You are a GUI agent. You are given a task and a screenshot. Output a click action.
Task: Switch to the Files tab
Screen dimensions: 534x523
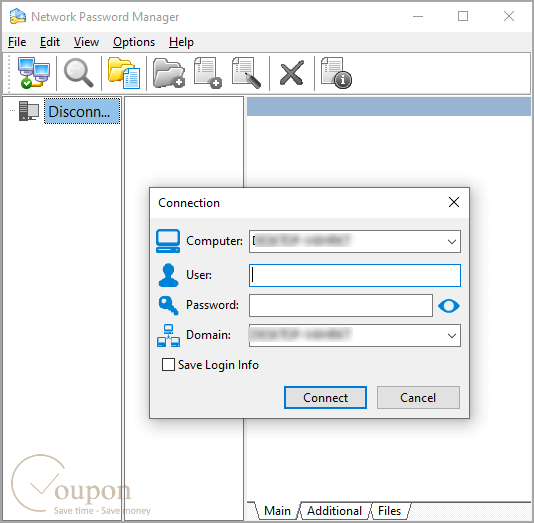coord(390,511)
